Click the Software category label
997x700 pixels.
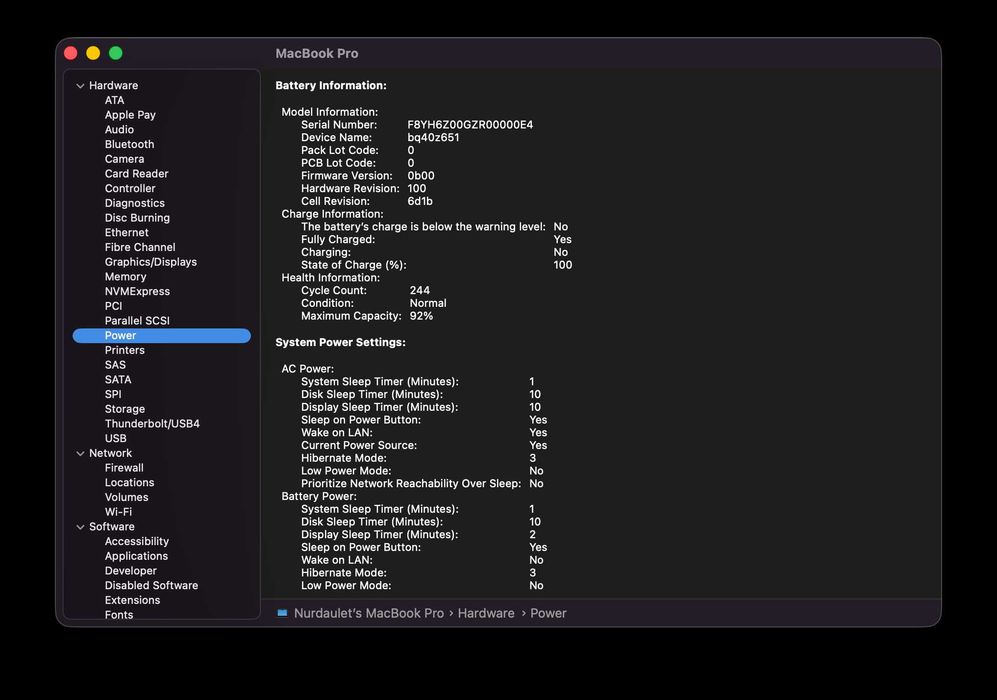111,527
